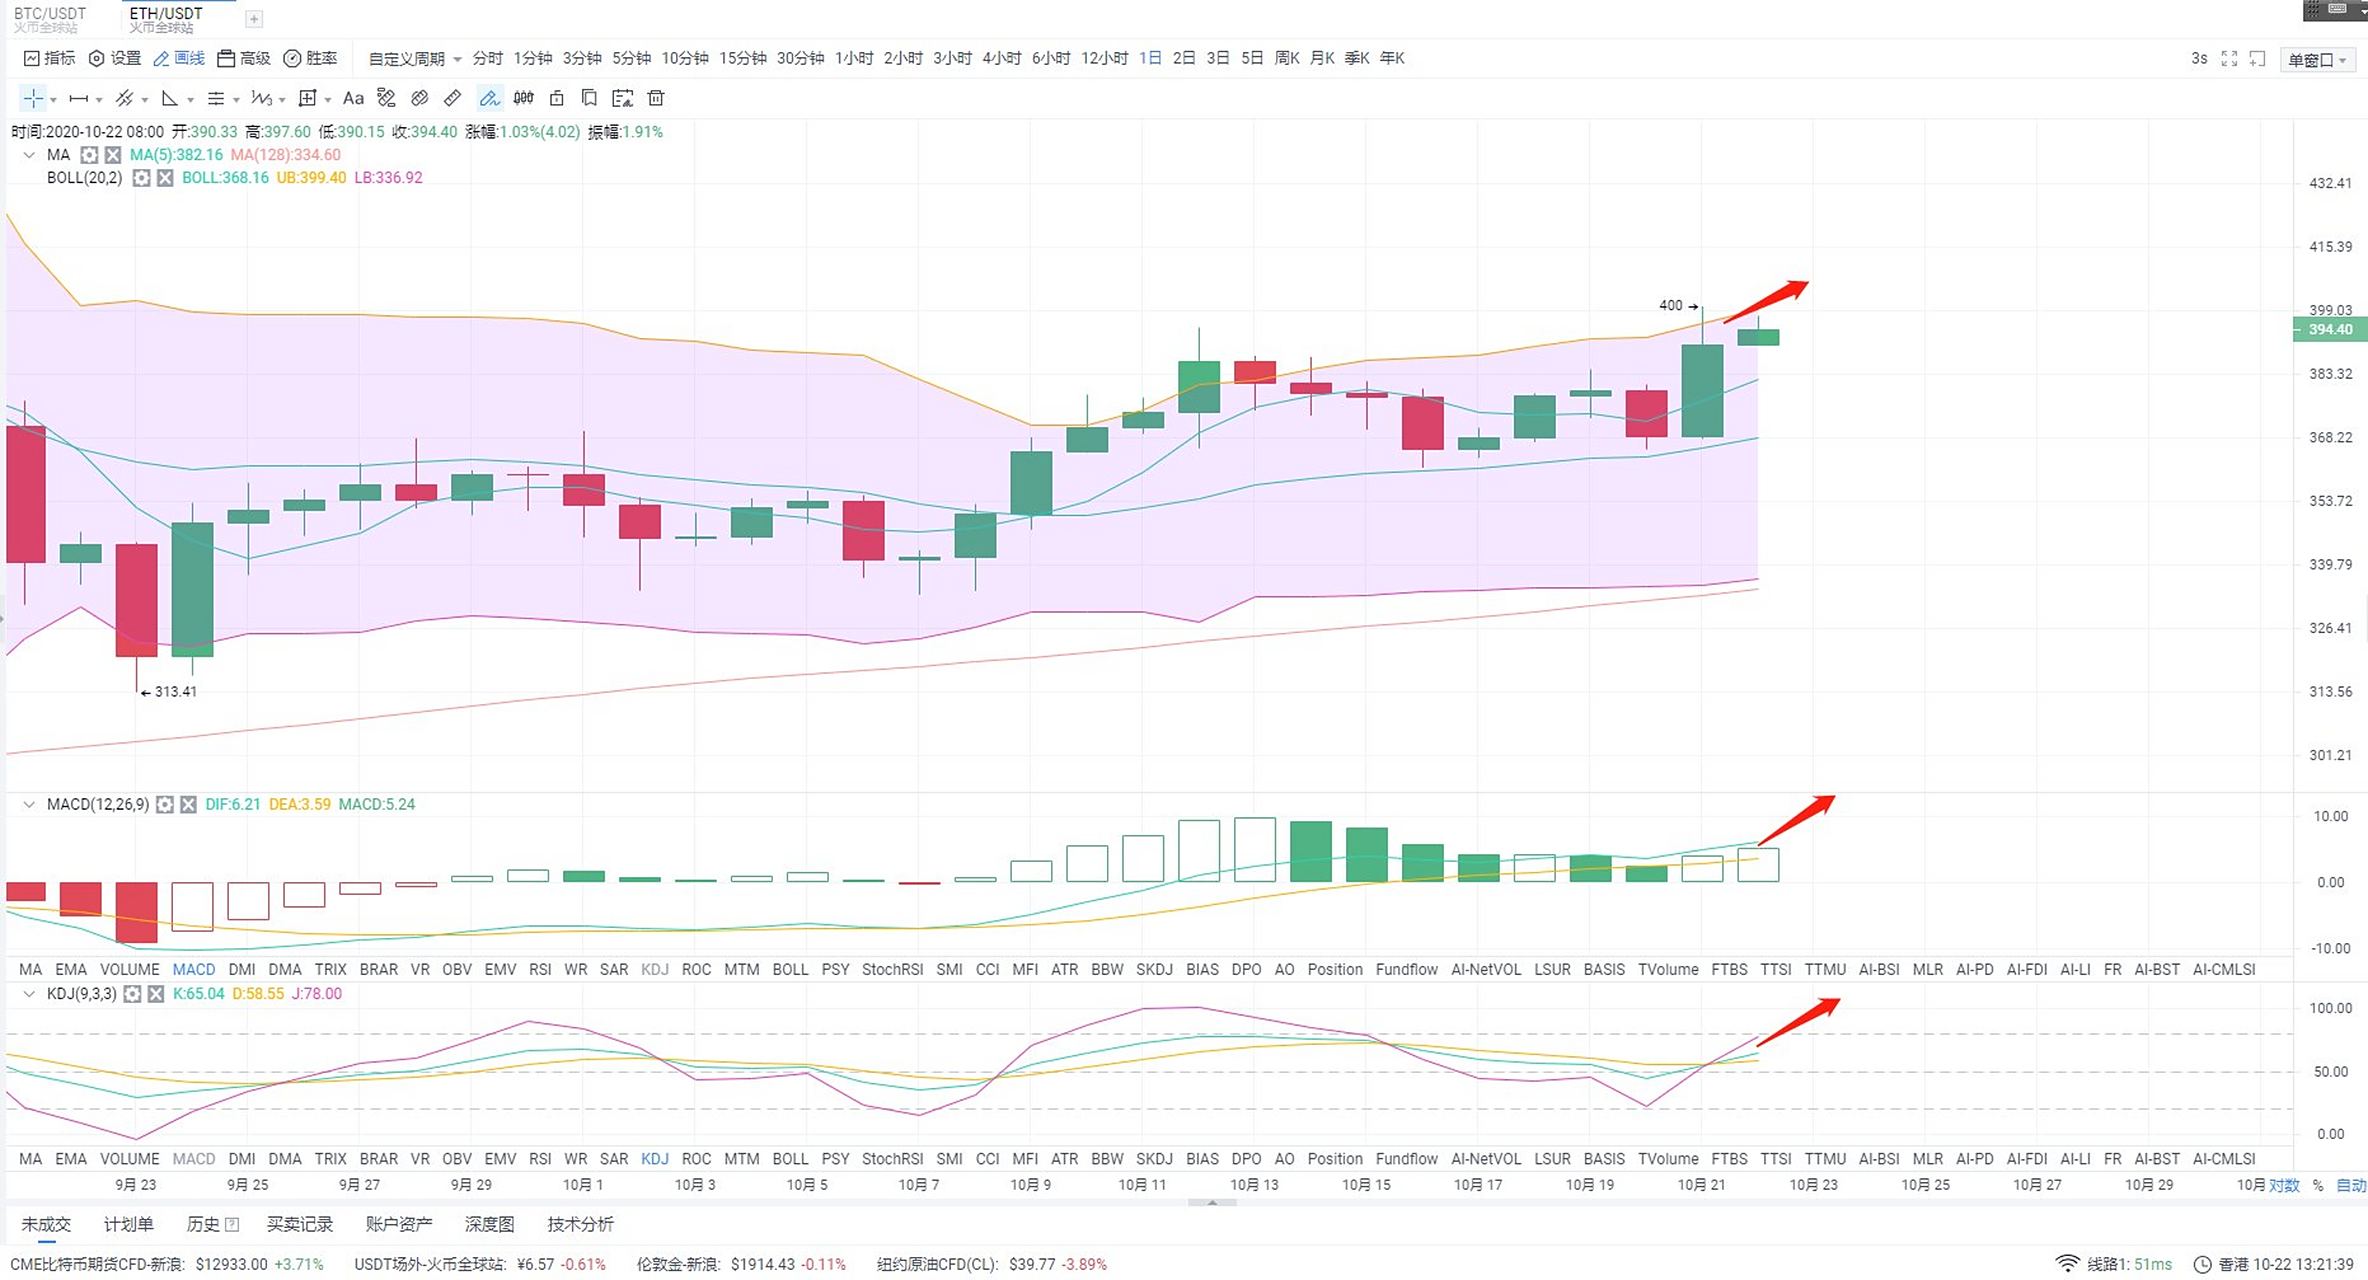This screenshot has height=1280, width=2368.
Task: Toggle 自动 auto scale
Action: tap(2350, 1185)
